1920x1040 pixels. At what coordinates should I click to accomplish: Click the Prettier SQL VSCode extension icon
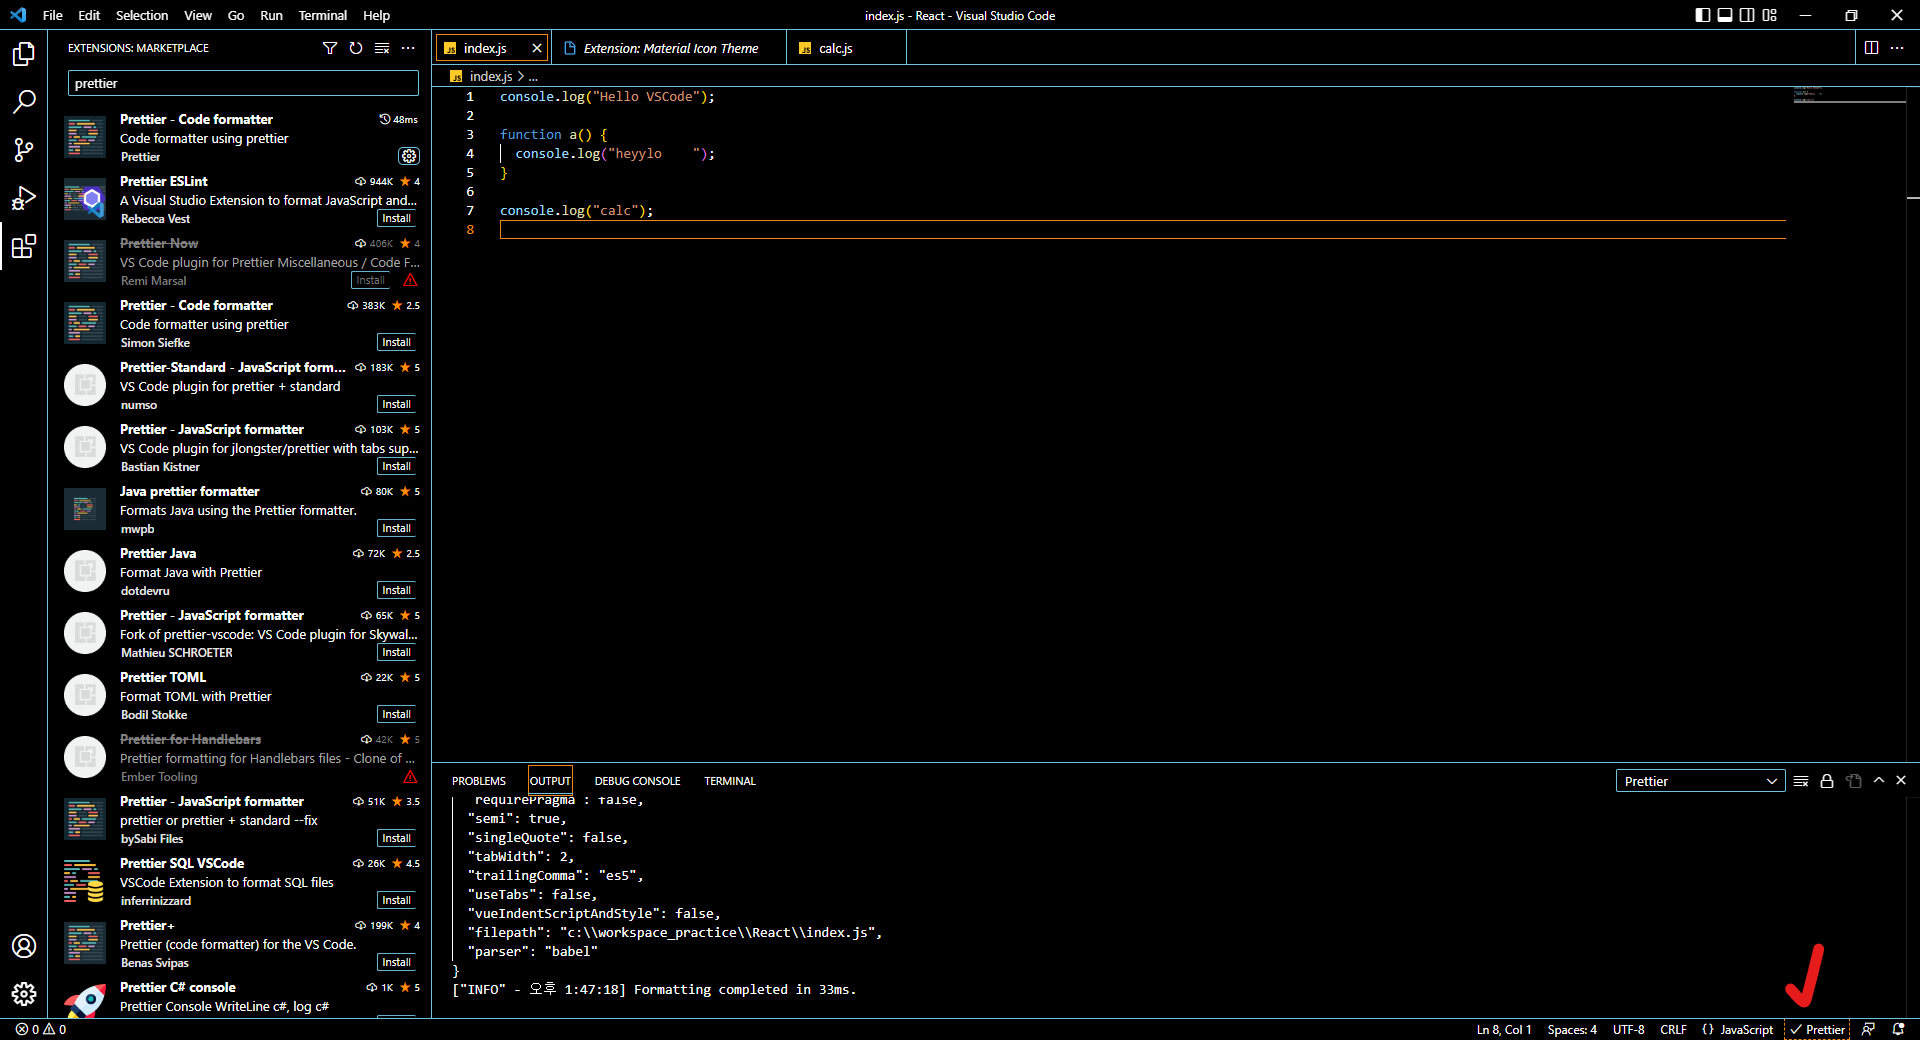coord(85,881)
